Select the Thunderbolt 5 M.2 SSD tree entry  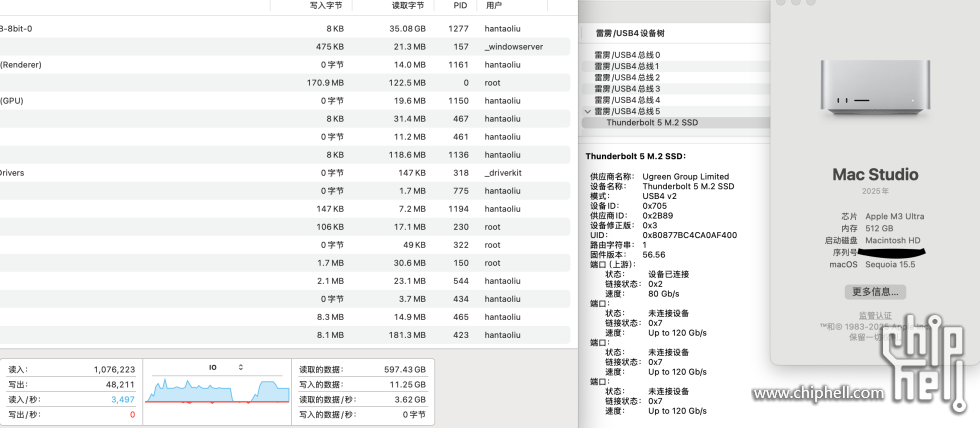click(x=652, y=122)
